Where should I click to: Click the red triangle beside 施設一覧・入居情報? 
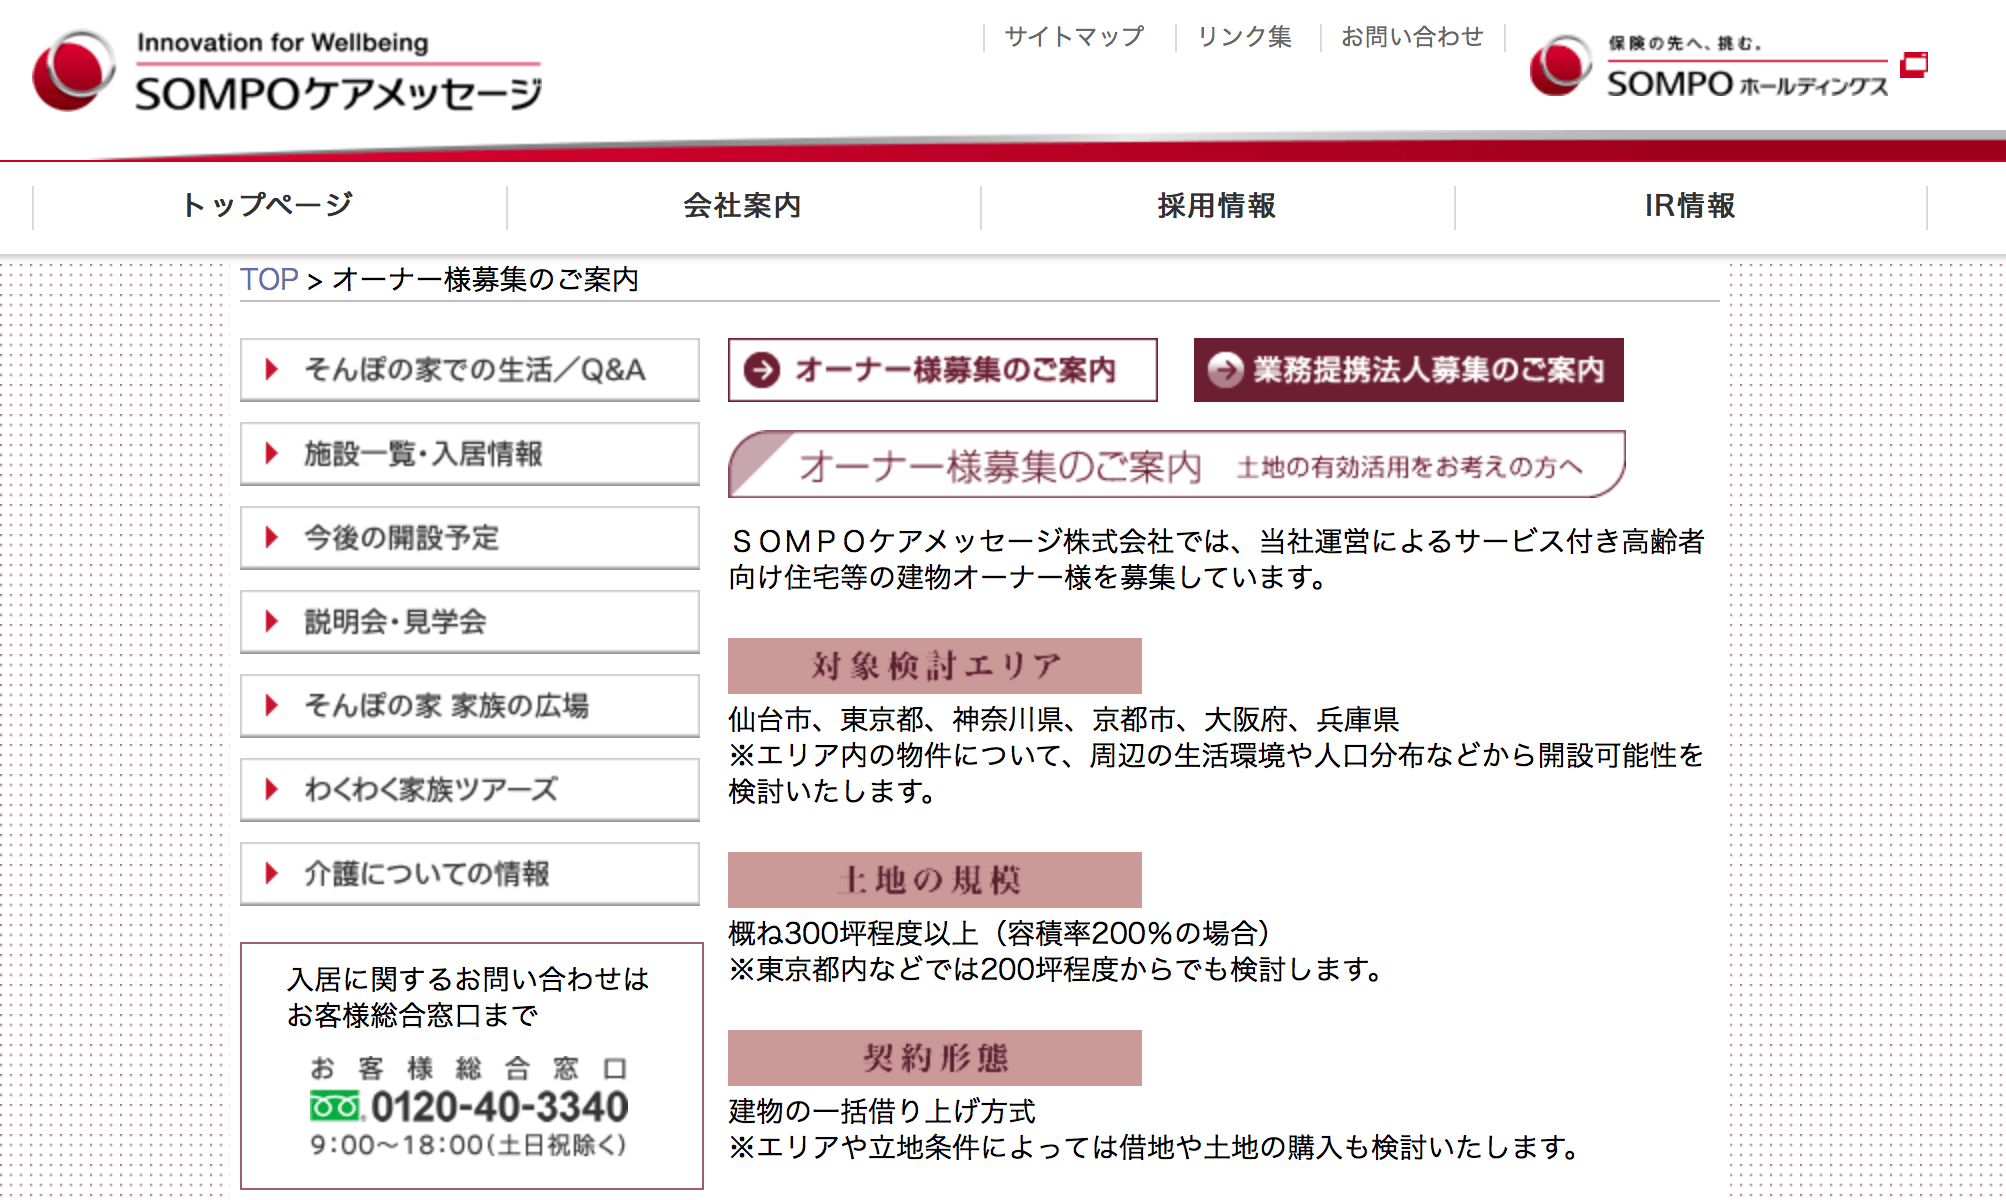pos(271,454)
